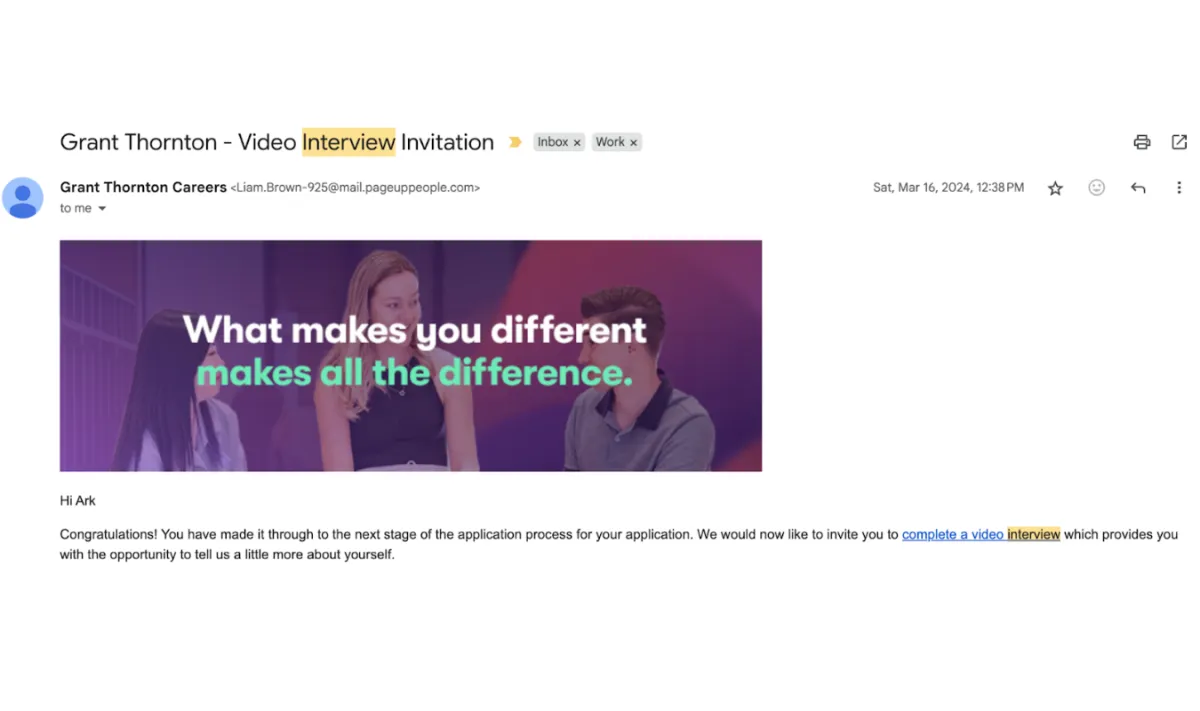Click the sender name Grant Thornton Careers
The height and width of the screenshot is (711, 1200).
[x=143, y=187]
